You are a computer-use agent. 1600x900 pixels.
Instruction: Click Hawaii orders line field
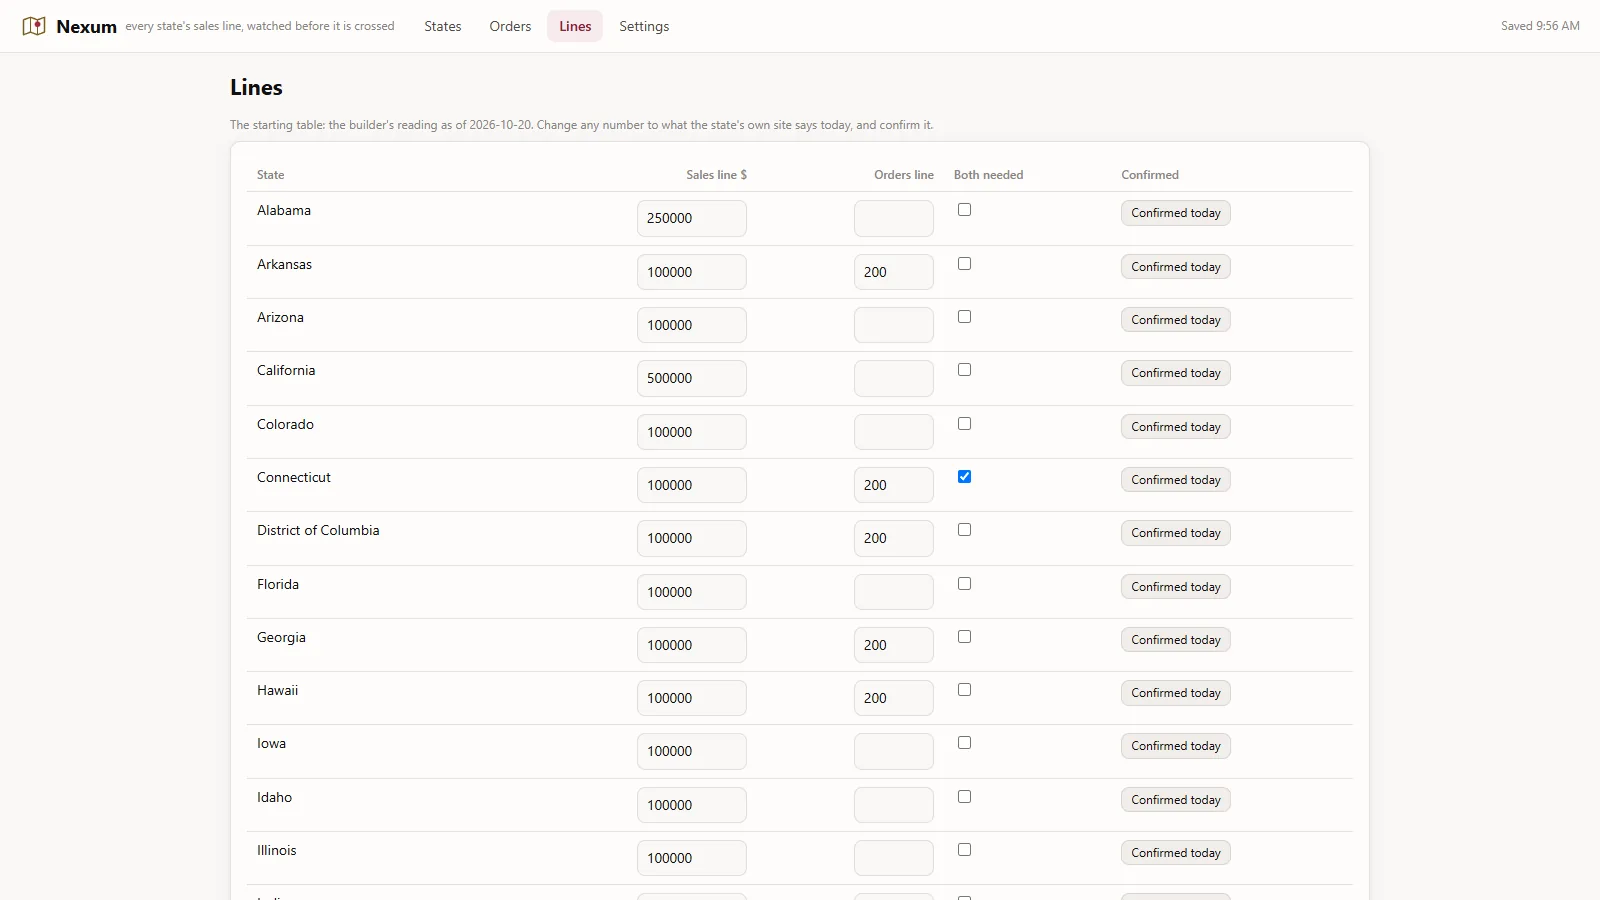[x=894, y=698]
